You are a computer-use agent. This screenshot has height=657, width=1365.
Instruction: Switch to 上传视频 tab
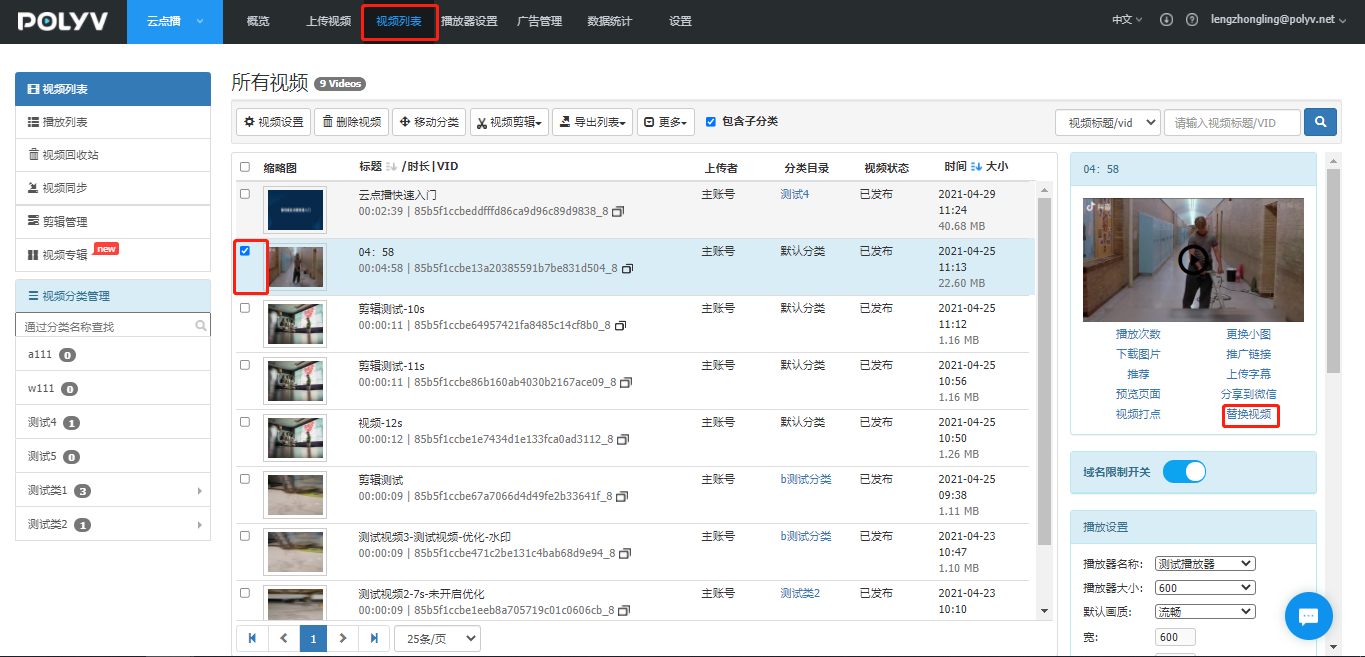[328, 21]
